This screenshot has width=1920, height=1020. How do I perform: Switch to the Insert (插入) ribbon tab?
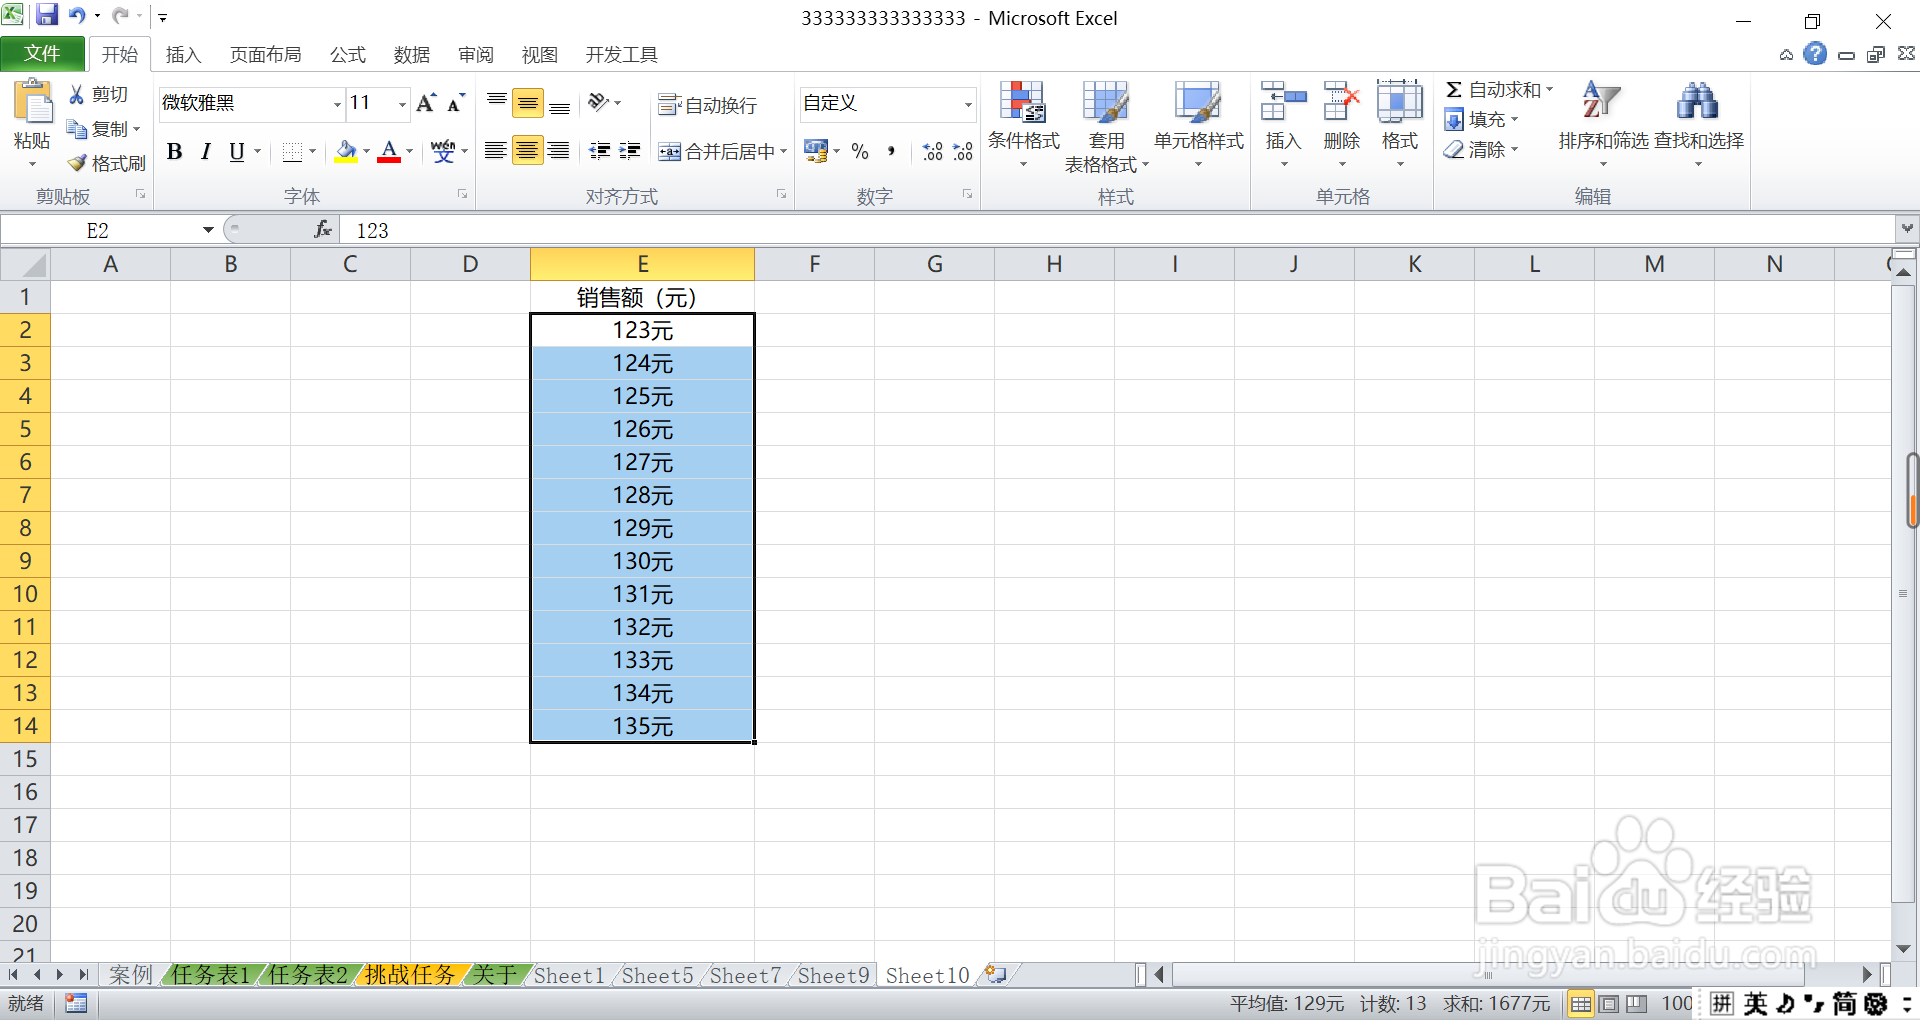pyautogui.click(x=183, y=55)
